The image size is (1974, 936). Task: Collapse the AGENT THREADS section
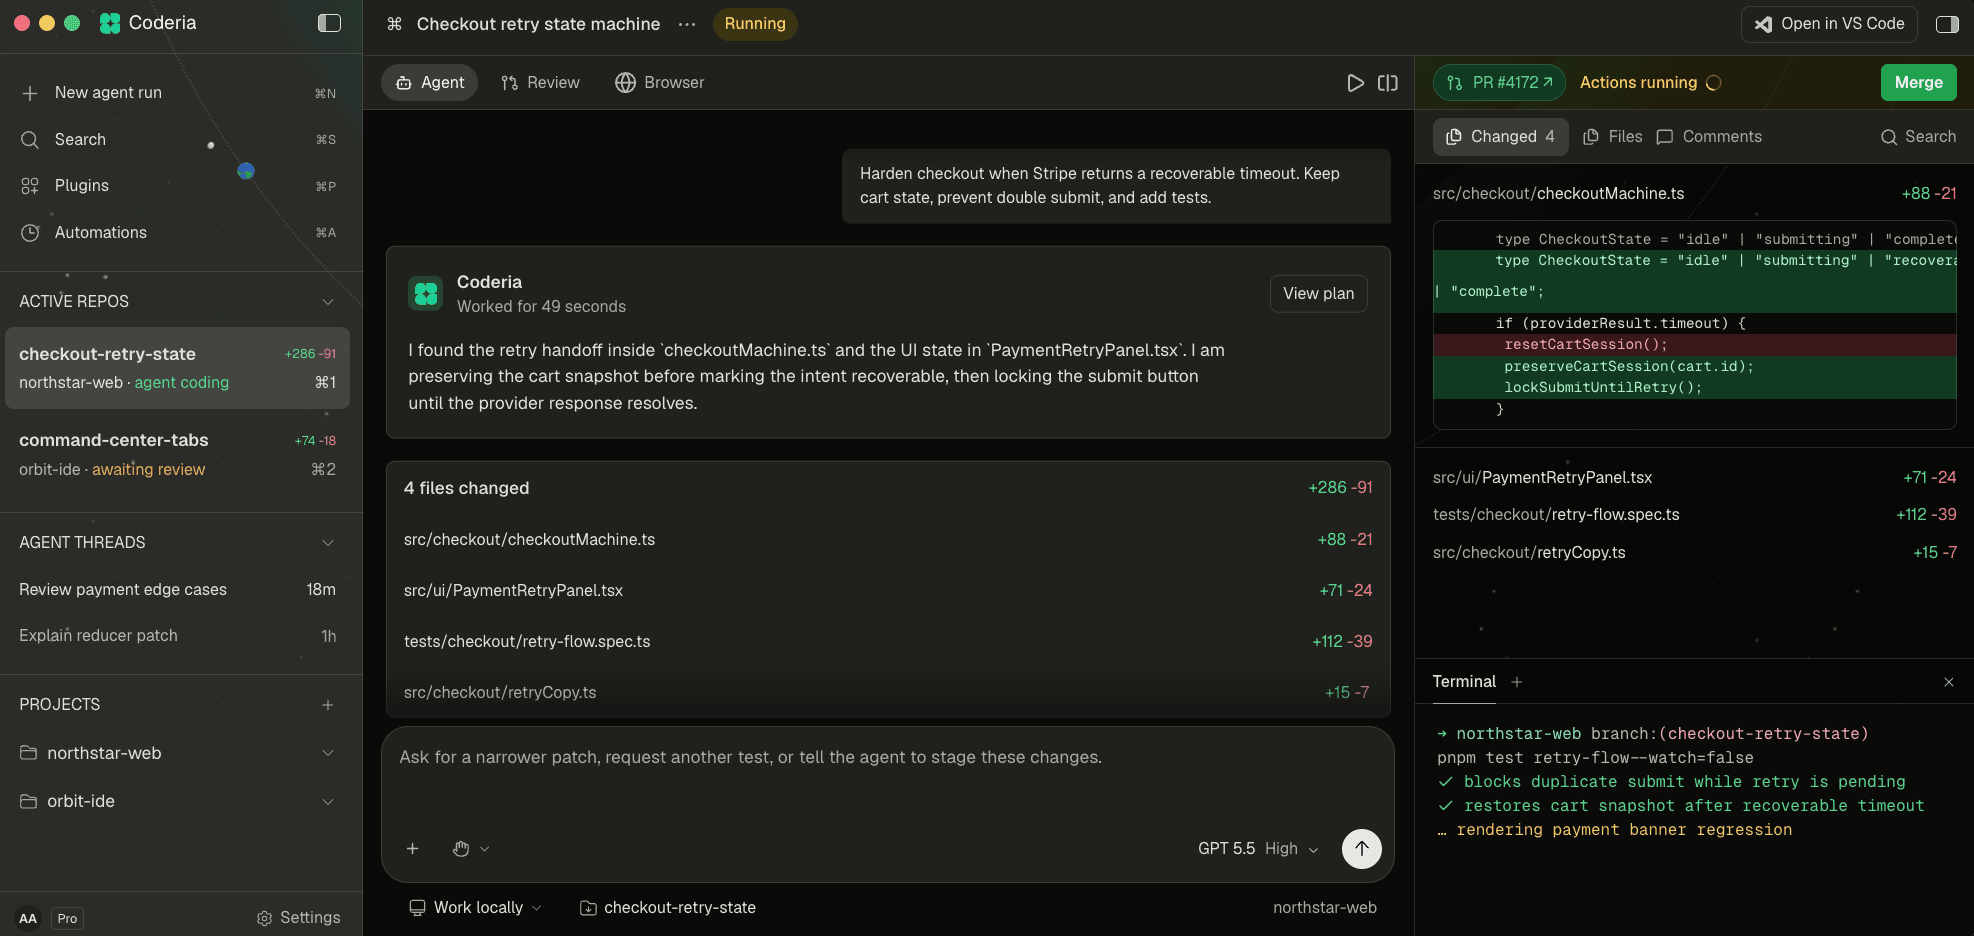[x=328, y=543]
